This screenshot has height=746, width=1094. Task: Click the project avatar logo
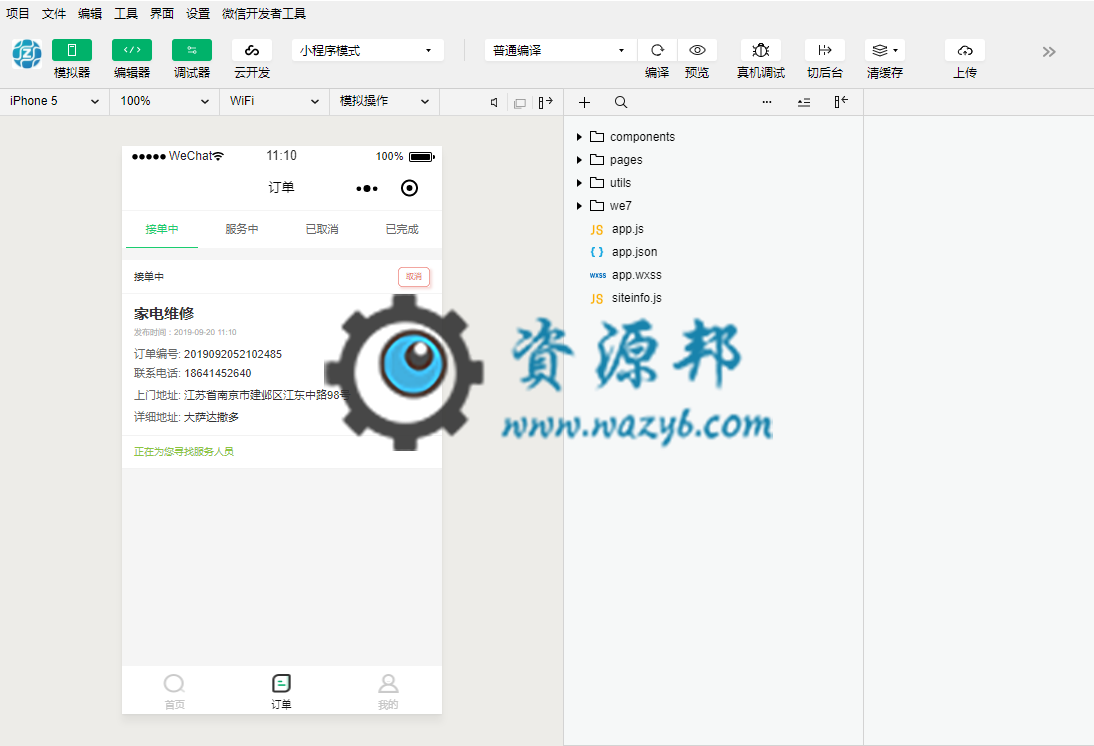pyautogui.click(x=27, y=54)
